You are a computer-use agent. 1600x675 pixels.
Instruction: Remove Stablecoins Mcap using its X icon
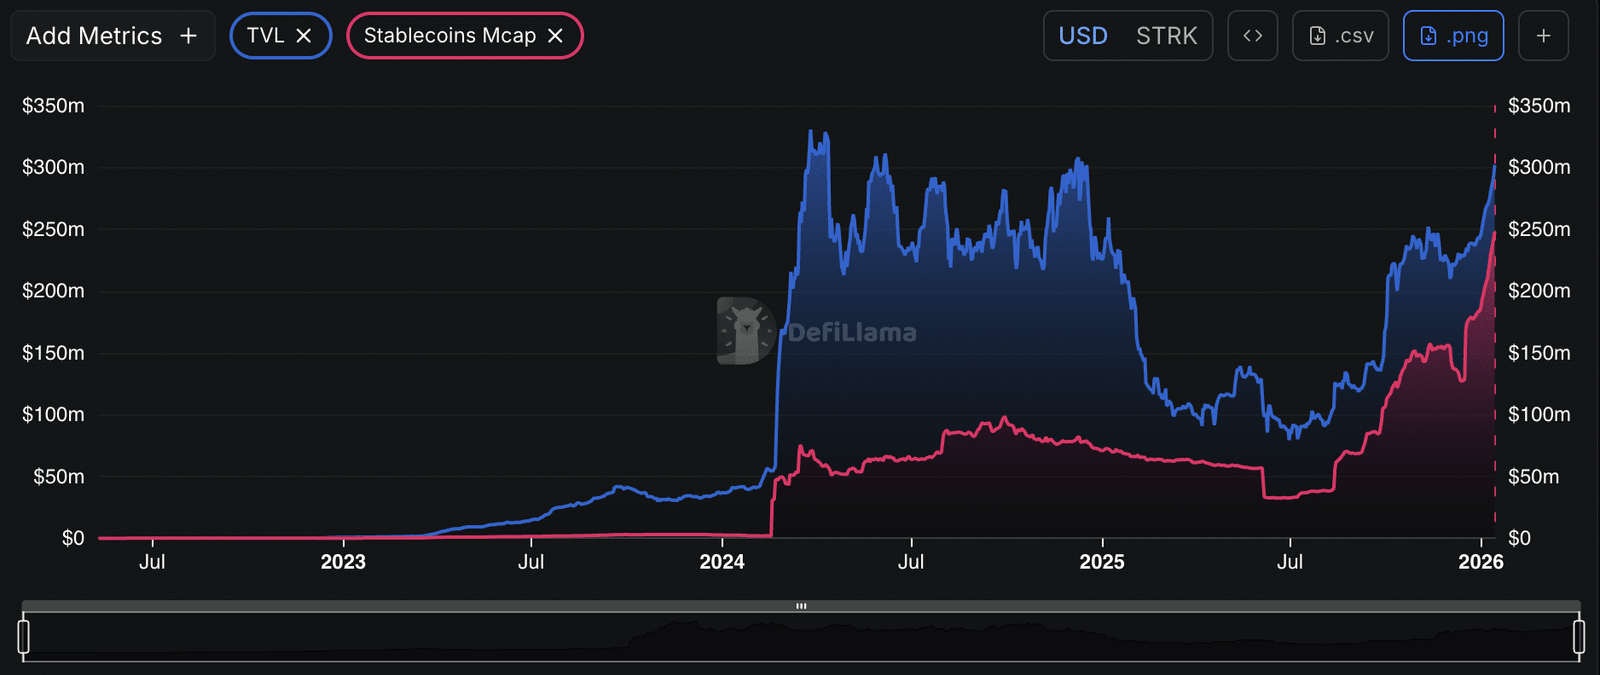555,36
